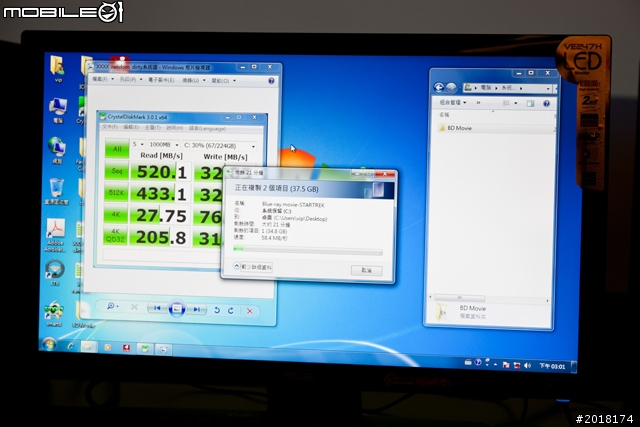Open the Recycle Bin on desktop
Screen dimensions: 640x427
(x=56, y=191)
